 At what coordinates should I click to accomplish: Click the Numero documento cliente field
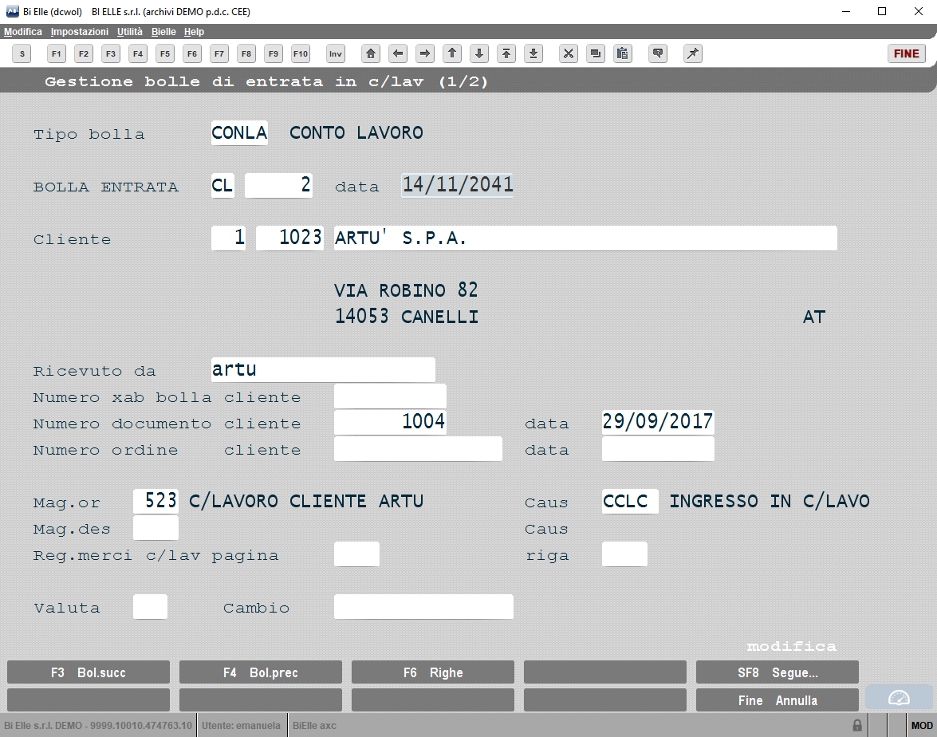(390, 422)
